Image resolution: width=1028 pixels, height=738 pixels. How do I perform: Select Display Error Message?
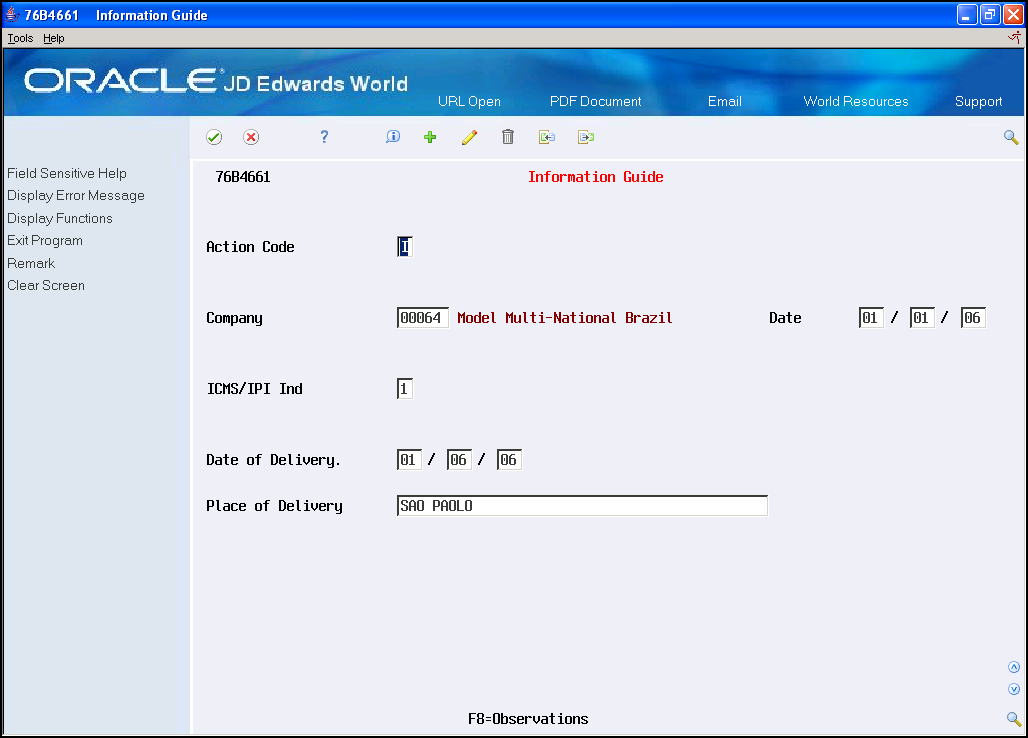pyautogui.click(x=76, y=195)
